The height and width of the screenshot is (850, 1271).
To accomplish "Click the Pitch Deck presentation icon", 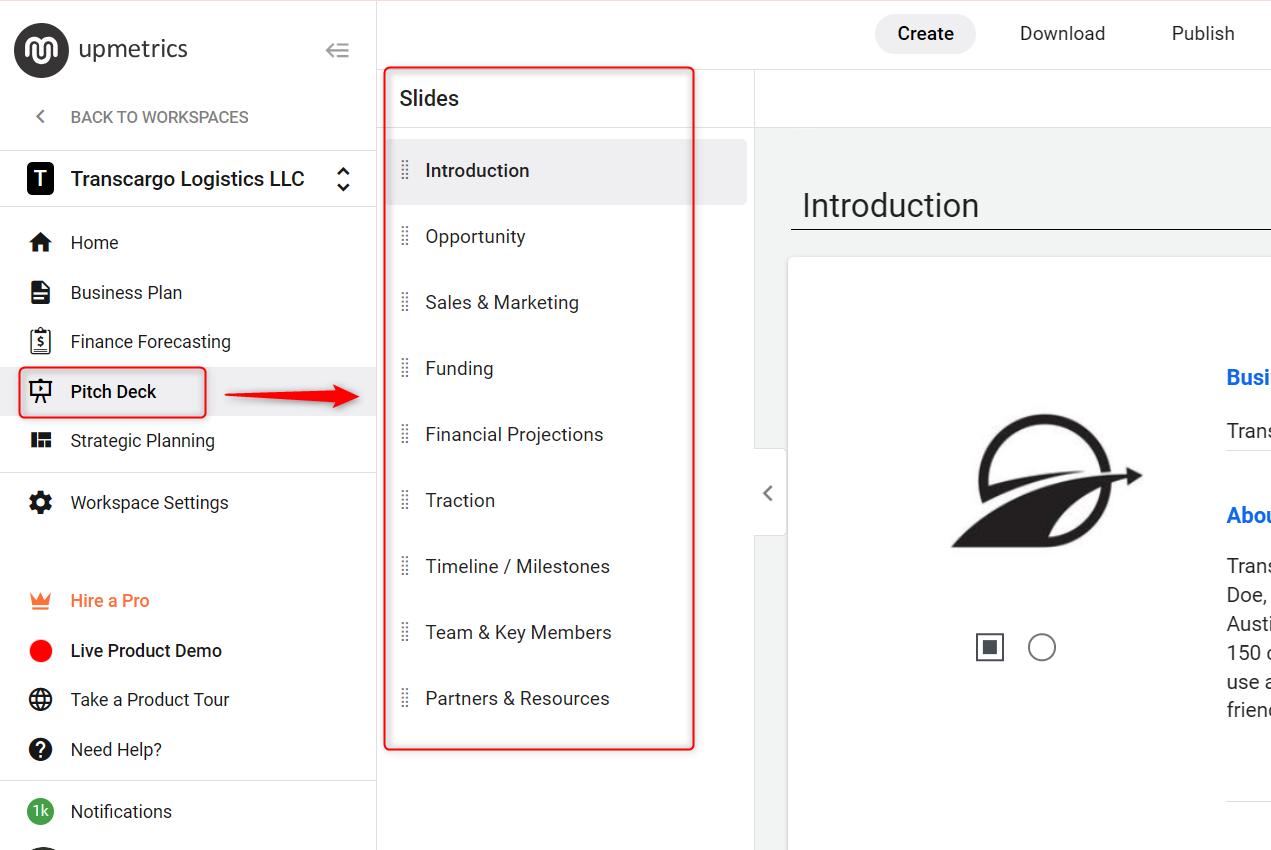I will coord(40,391).
